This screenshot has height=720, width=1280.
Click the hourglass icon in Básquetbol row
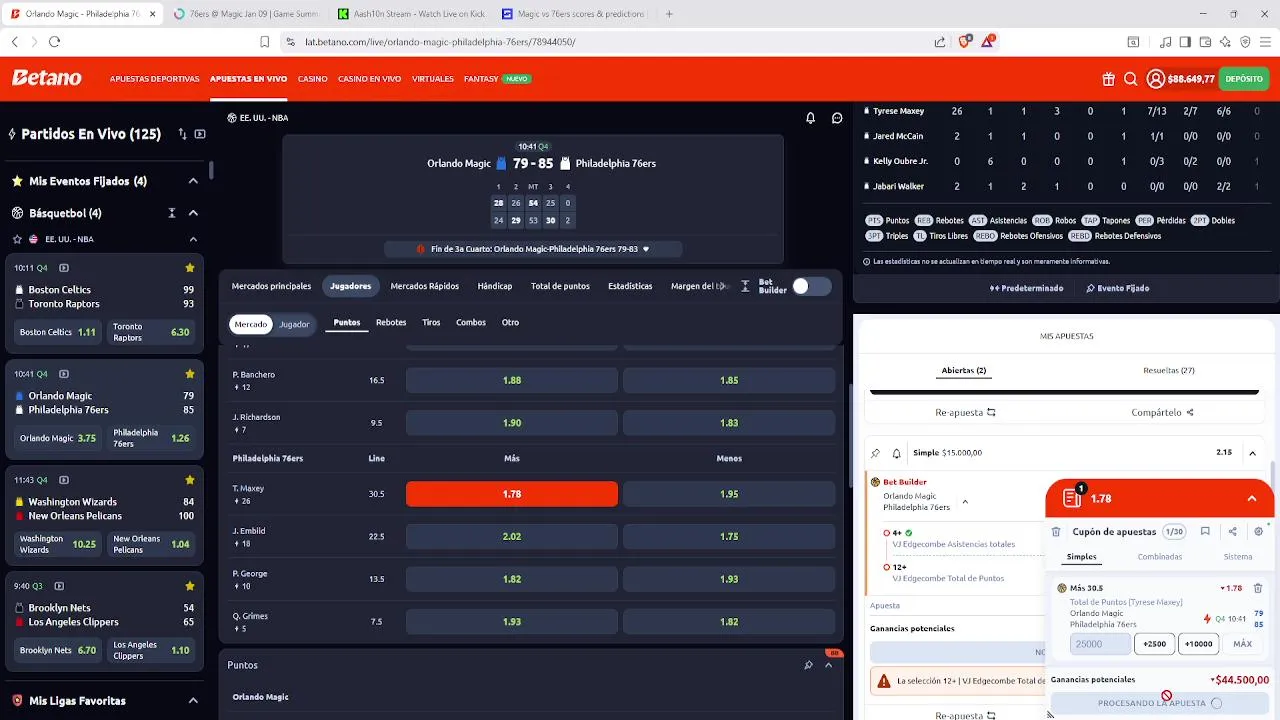[x=172, y=213]
